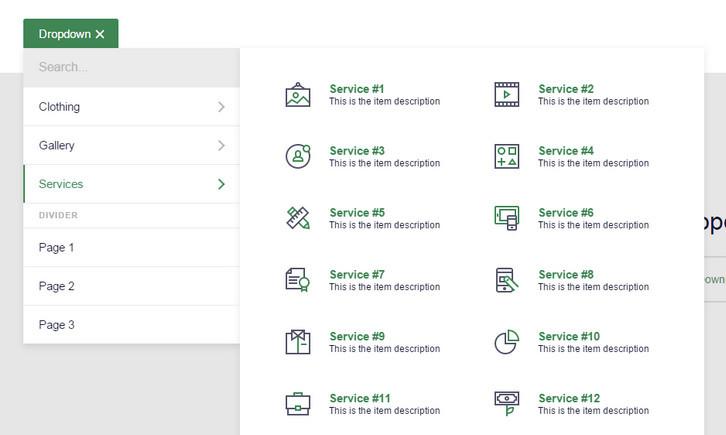
Task: Open the Service #8 title link
Action: point(566,274)
